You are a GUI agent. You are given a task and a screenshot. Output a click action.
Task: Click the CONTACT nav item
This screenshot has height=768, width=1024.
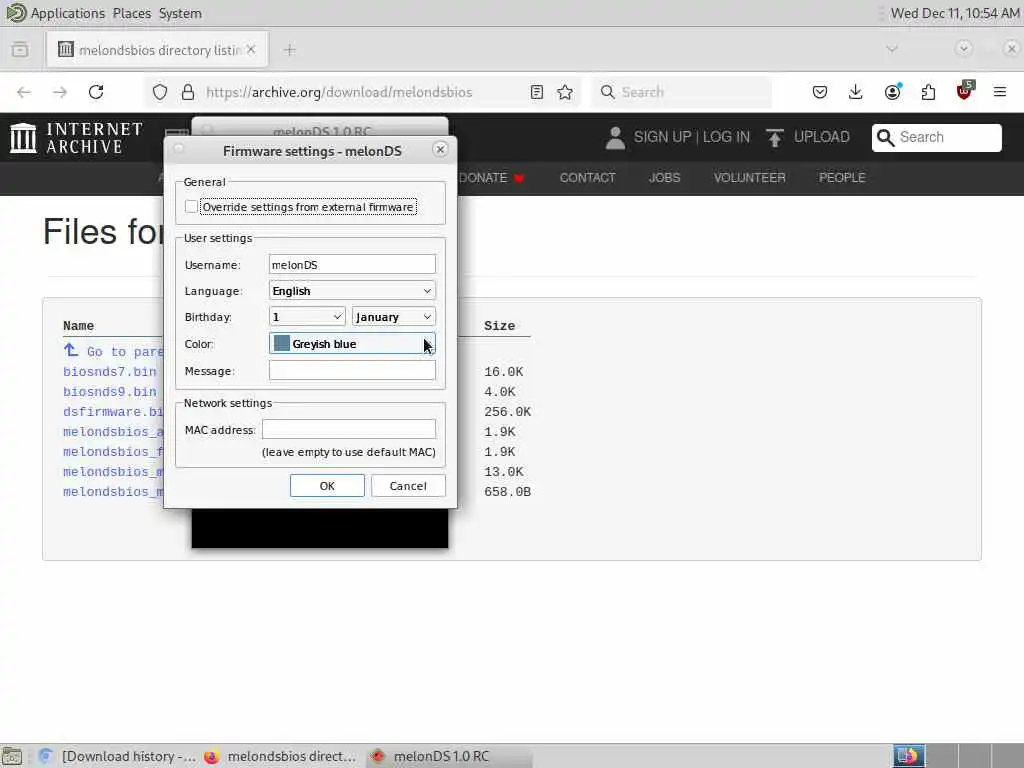click(x=587, y=178)
